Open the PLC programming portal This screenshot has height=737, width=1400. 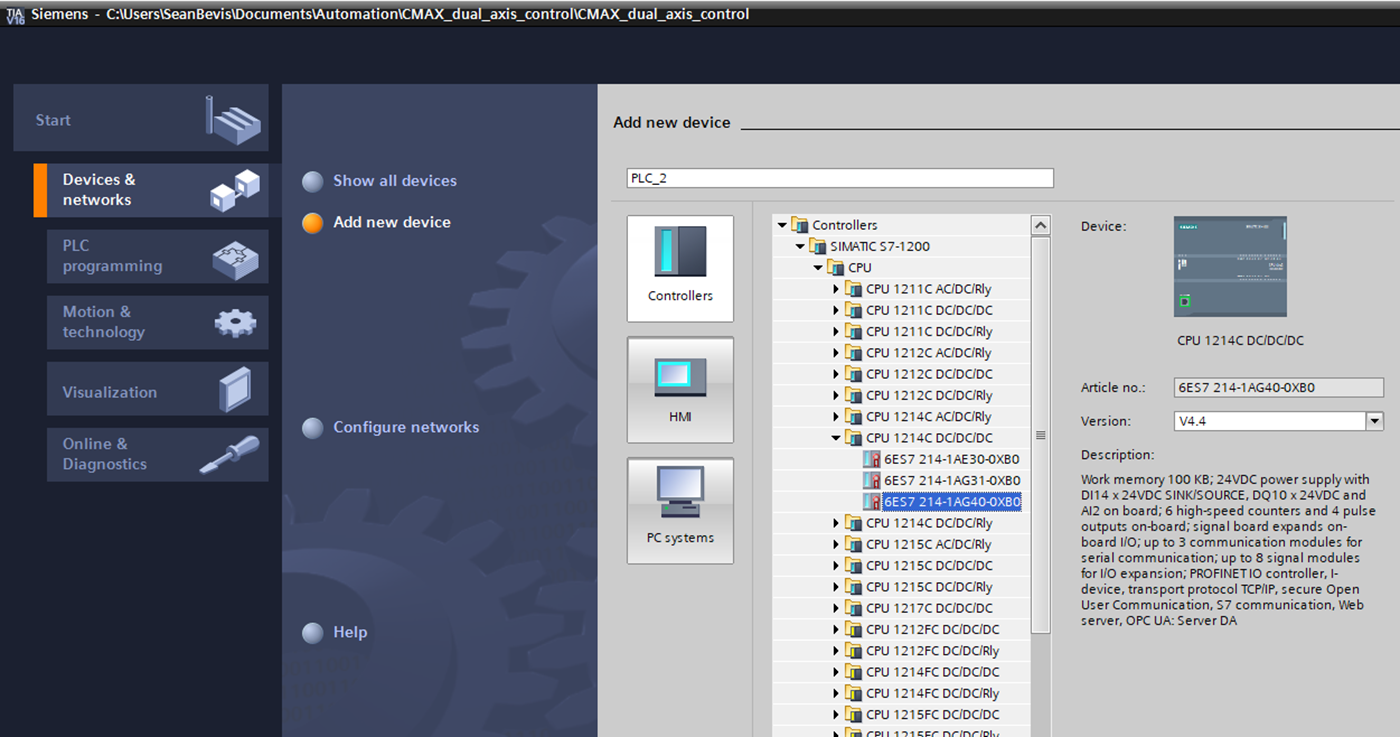point(157,256)
